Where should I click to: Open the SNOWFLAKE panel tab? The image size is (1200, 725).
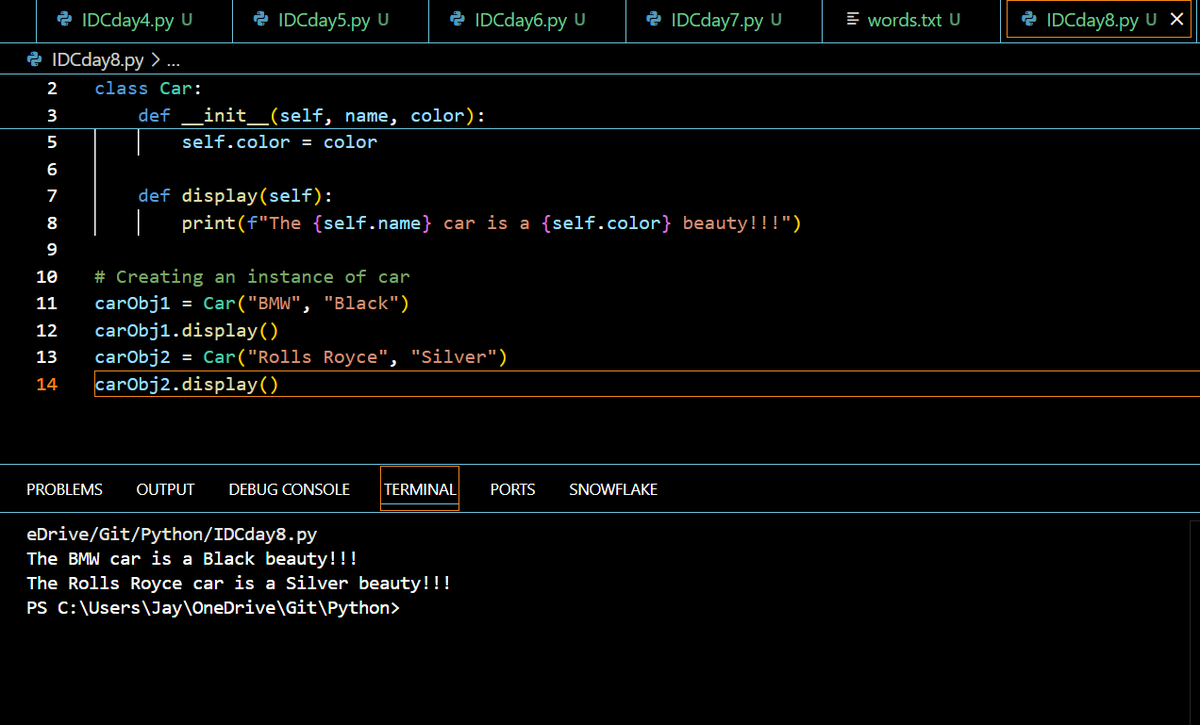(613, 489)
